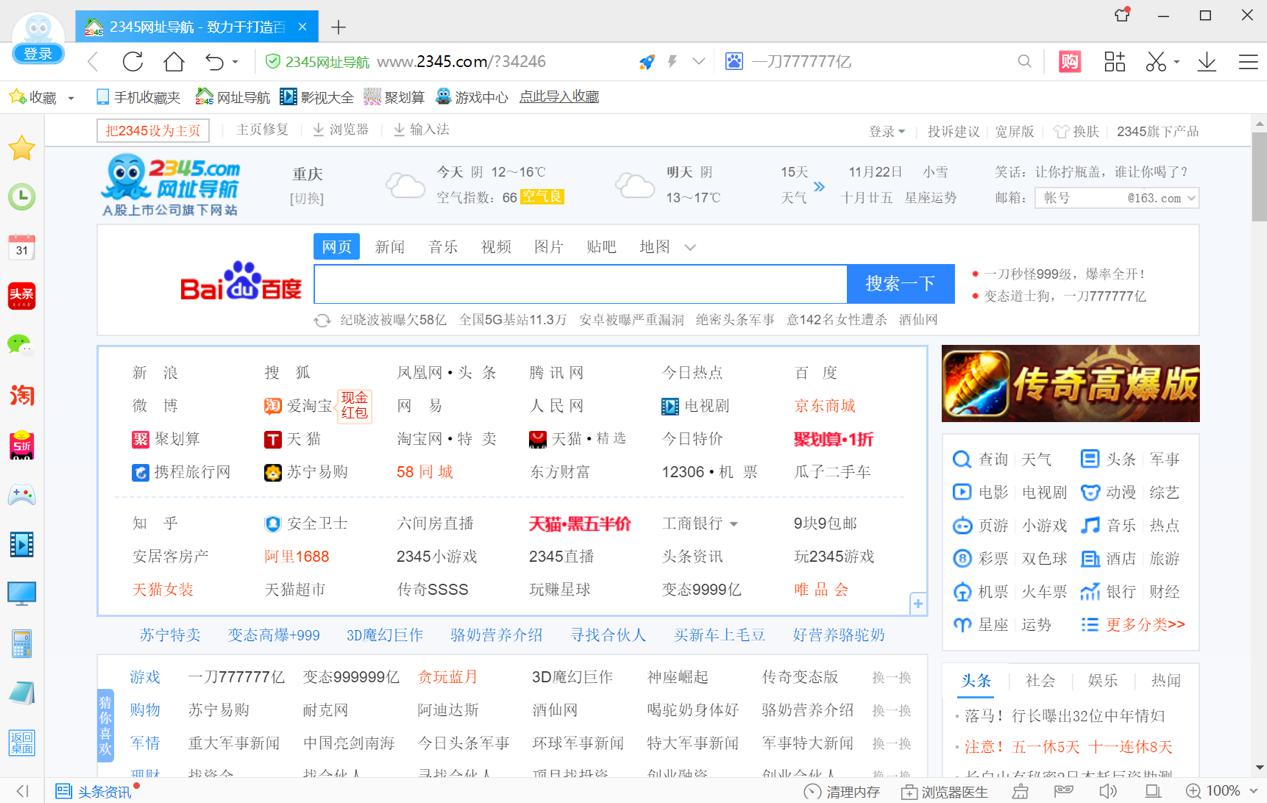Refresh the page with reload icon
Image resolution: width=1267 pixels, height=803 pixels.
click(x=133, y=62)
